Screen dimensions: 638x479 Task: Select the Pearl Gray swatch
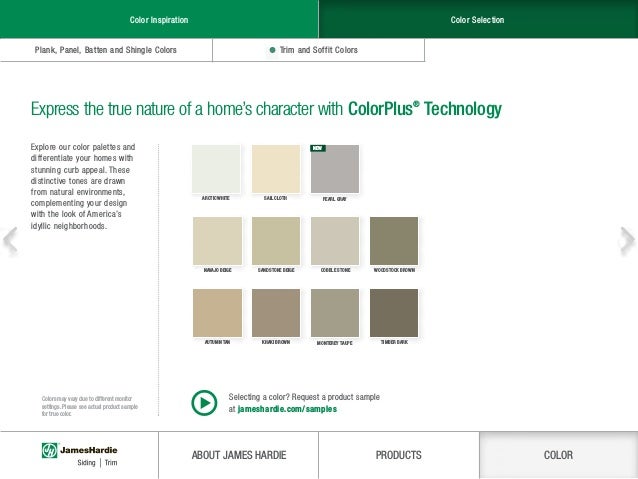335,169
